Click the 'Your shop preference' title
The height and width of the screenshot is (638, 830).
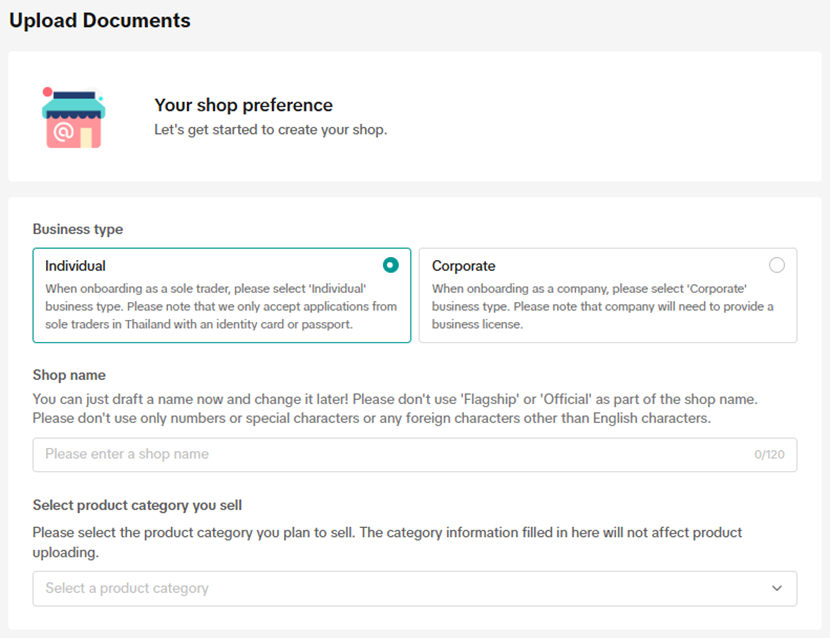[243, 105]
